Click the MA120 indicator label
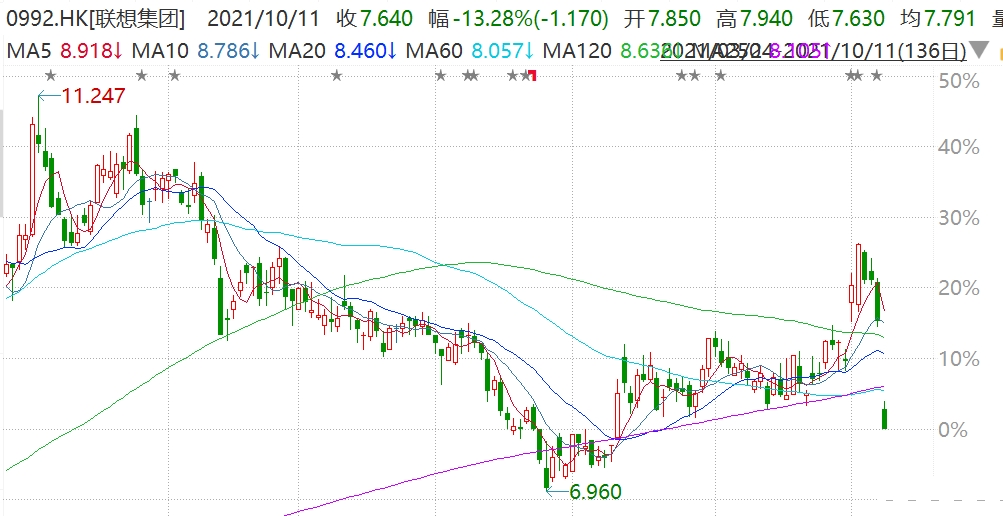Viewport: 1003px width, 516px height. click(577, 51)
